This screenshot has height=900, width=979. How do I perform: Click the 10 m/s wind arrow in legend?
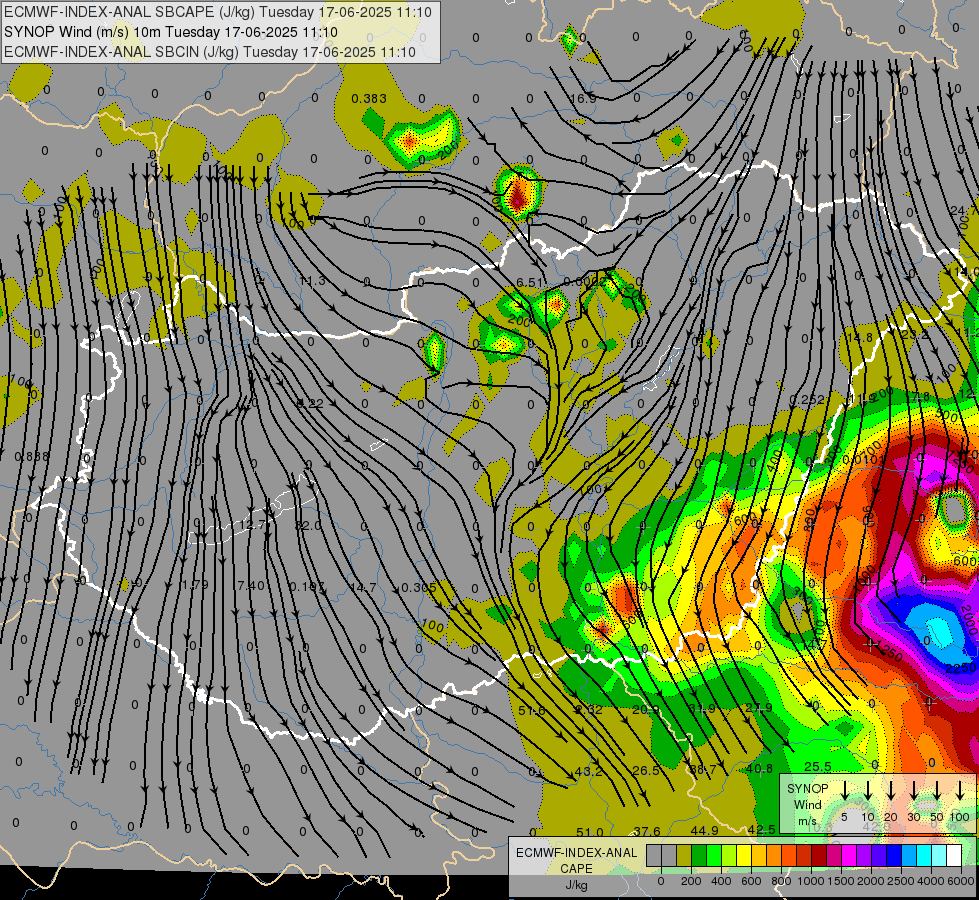868,791
